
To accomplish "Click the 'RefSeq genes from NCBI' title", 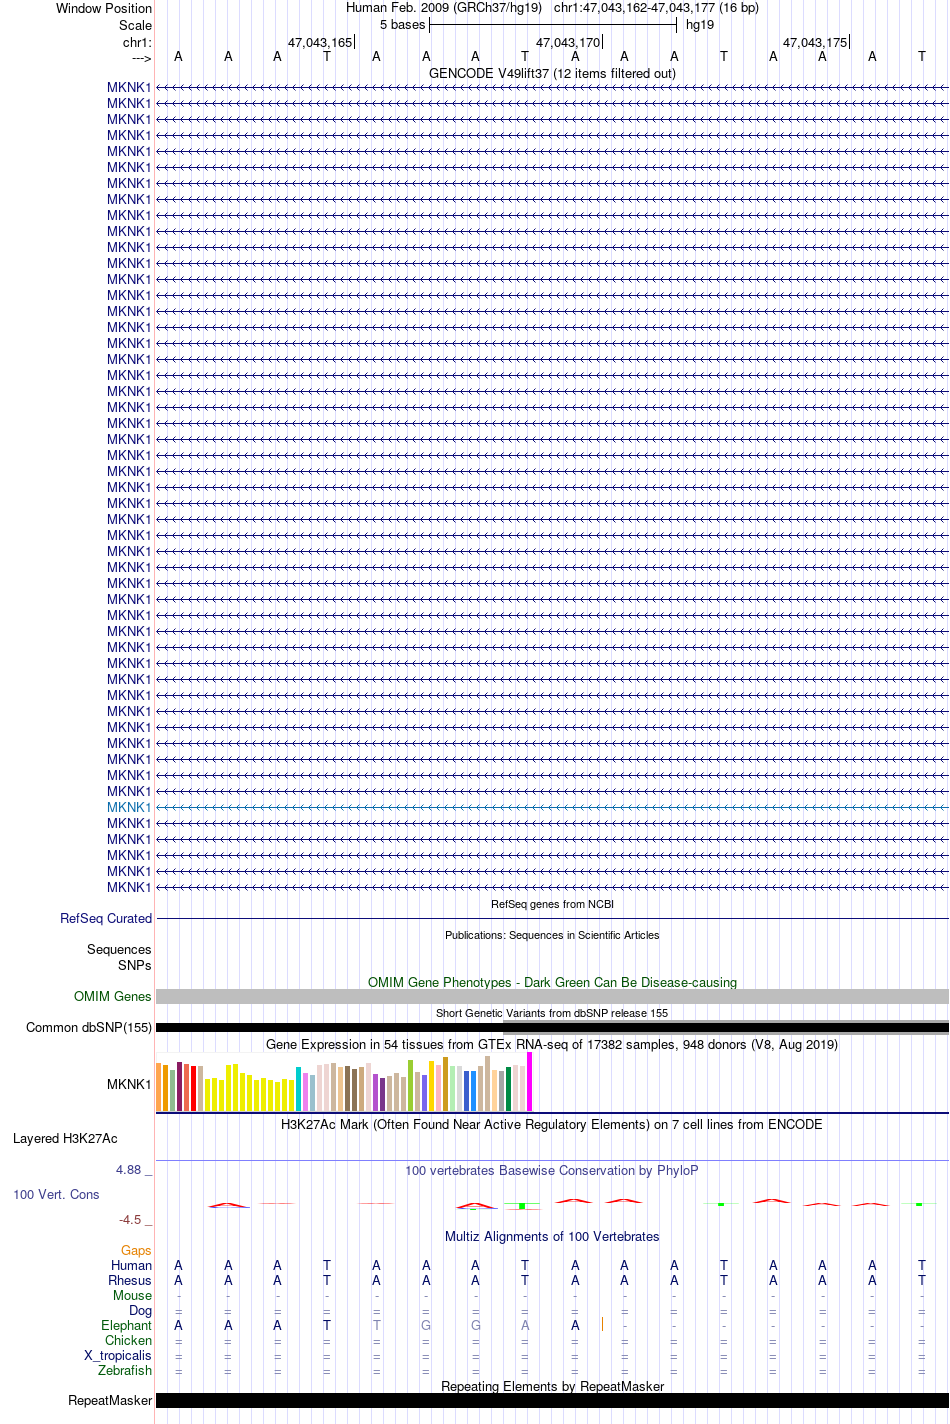I will (x=552, y=904).
